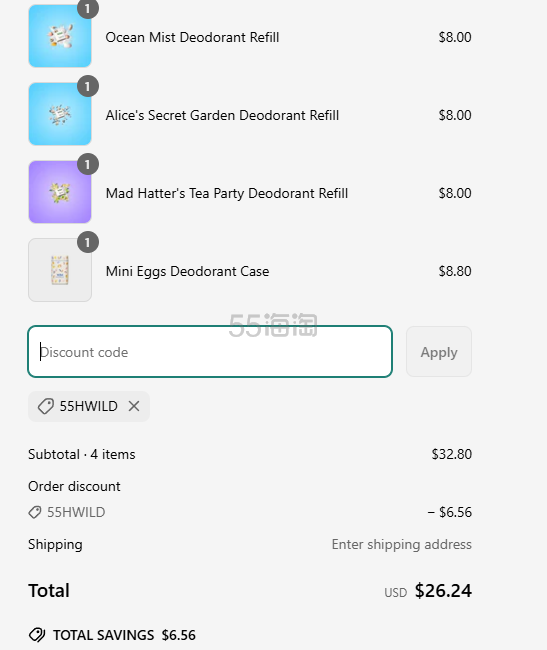
Task: Click tag icon beside Order discount 55HWILD
Action: (x=35, y=512)
